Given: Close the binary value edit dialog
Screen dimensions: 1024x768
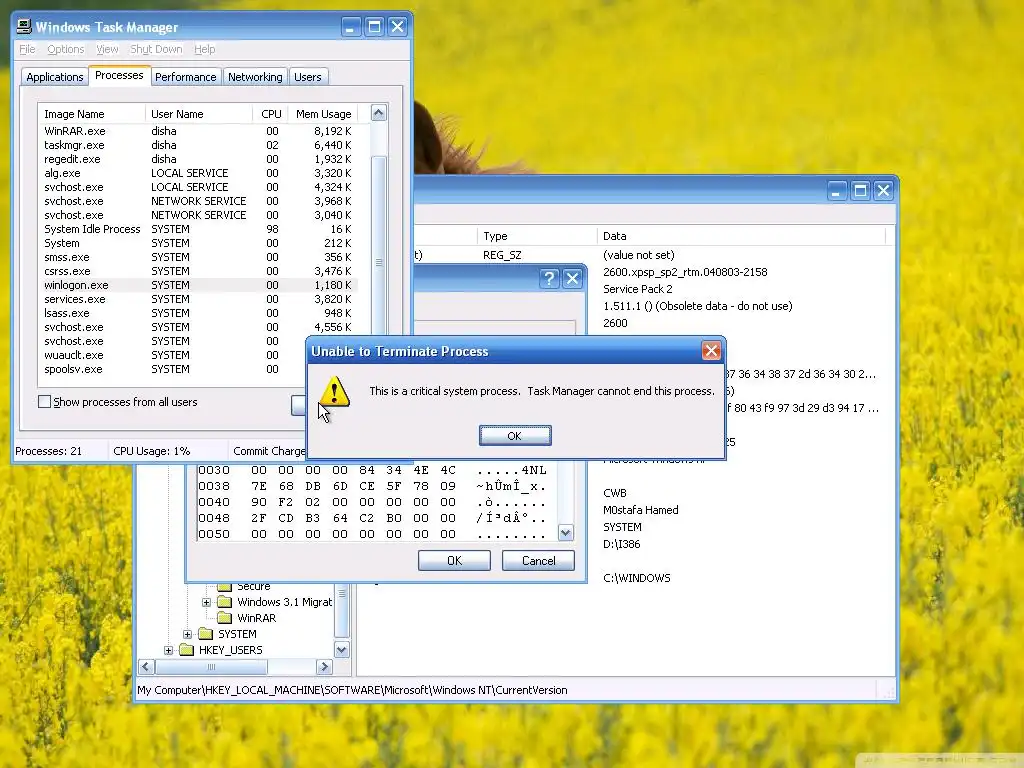Looking at the screenshot, I should (x=573, y=279).
